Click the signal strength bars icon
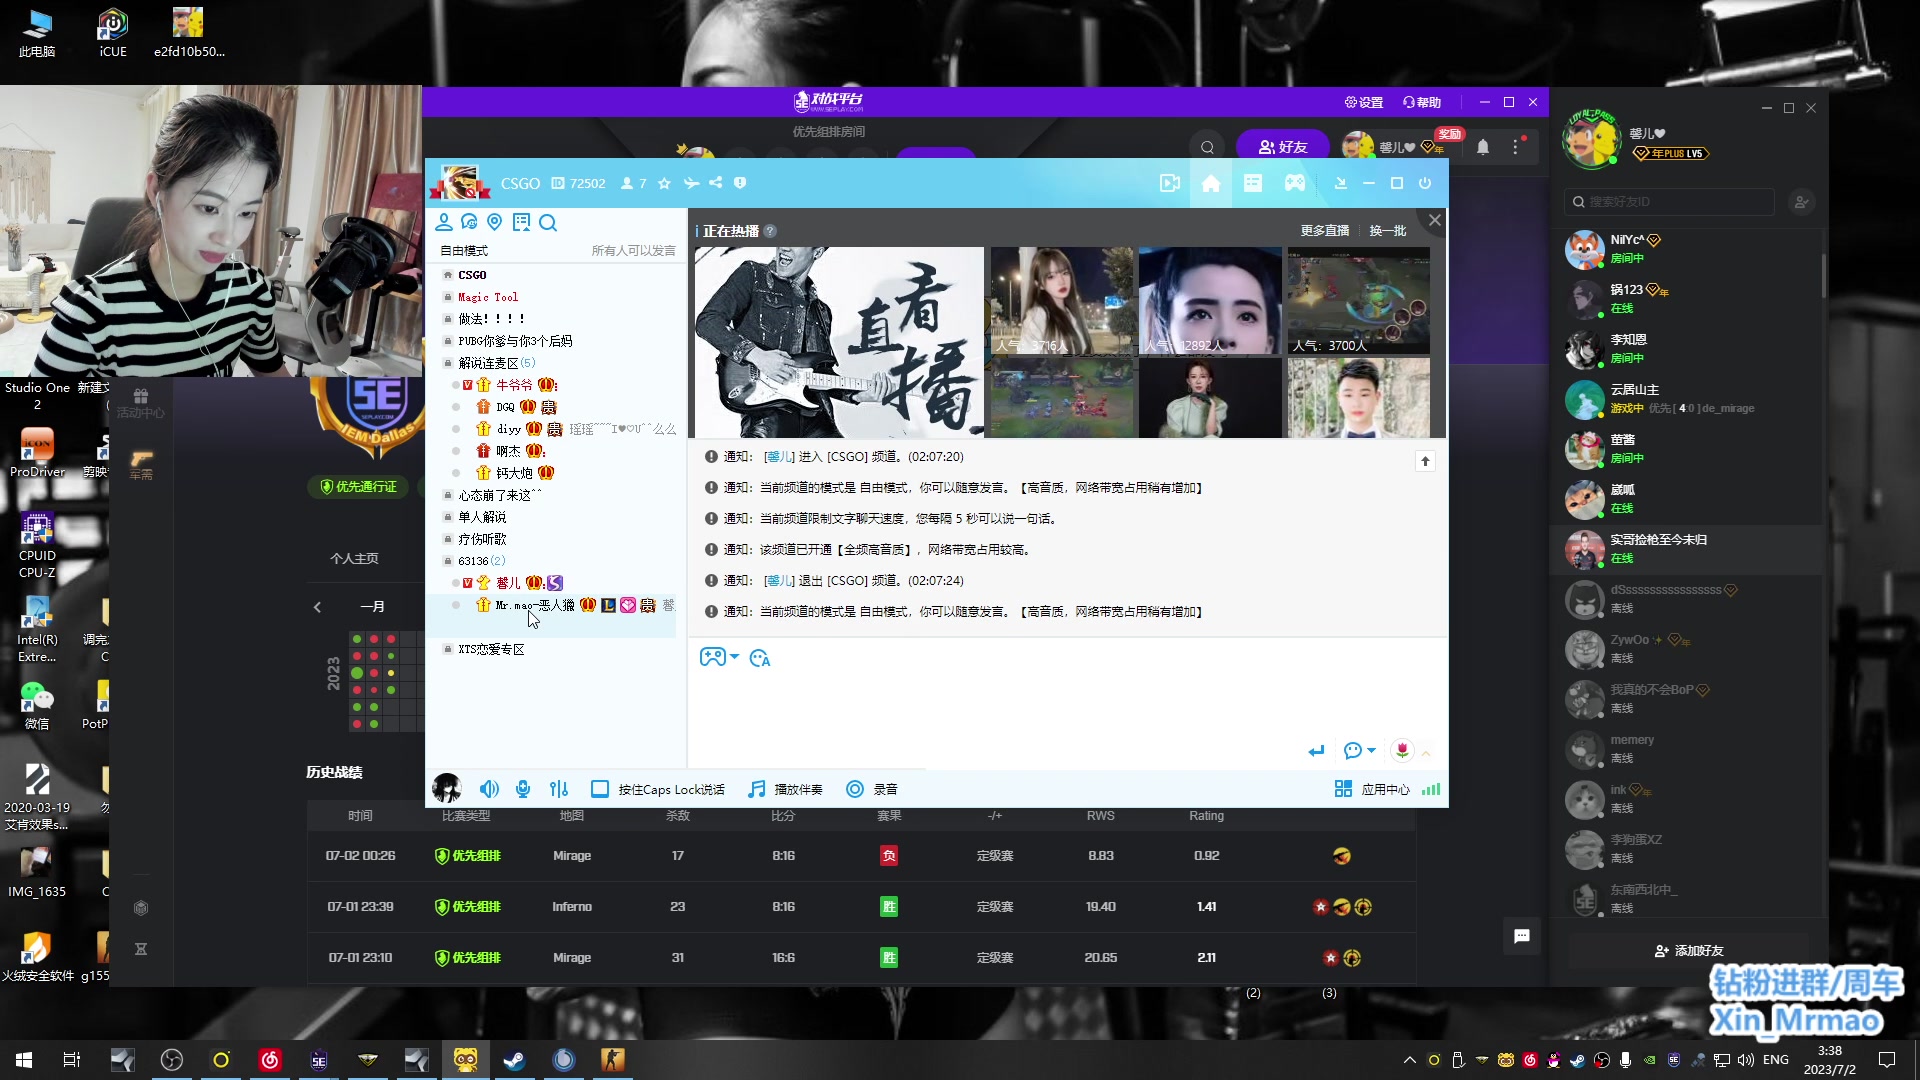The width and height of the screenshot is (1920, 1080). pyautogui.click(x=1431, y=789)
